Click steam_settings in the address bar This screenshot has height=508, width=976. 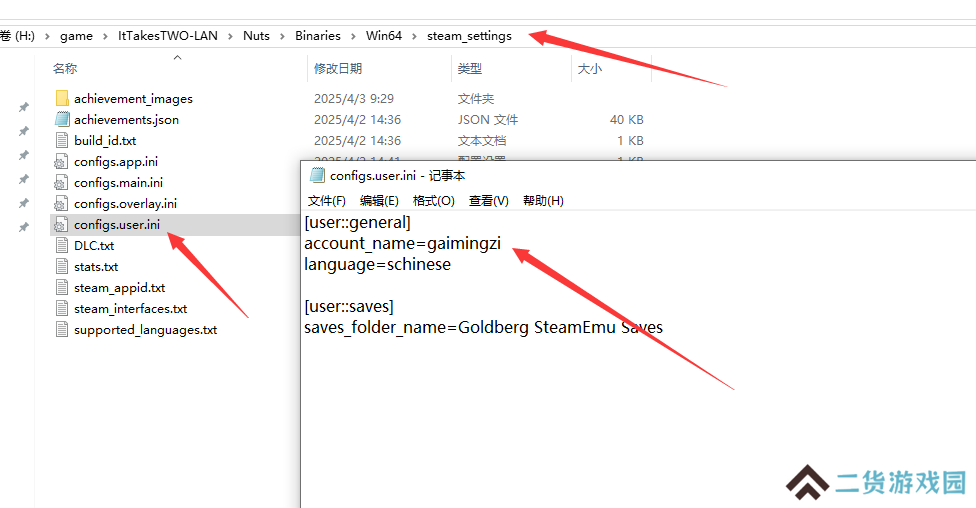pyautogui.click(x=469, y=36)
